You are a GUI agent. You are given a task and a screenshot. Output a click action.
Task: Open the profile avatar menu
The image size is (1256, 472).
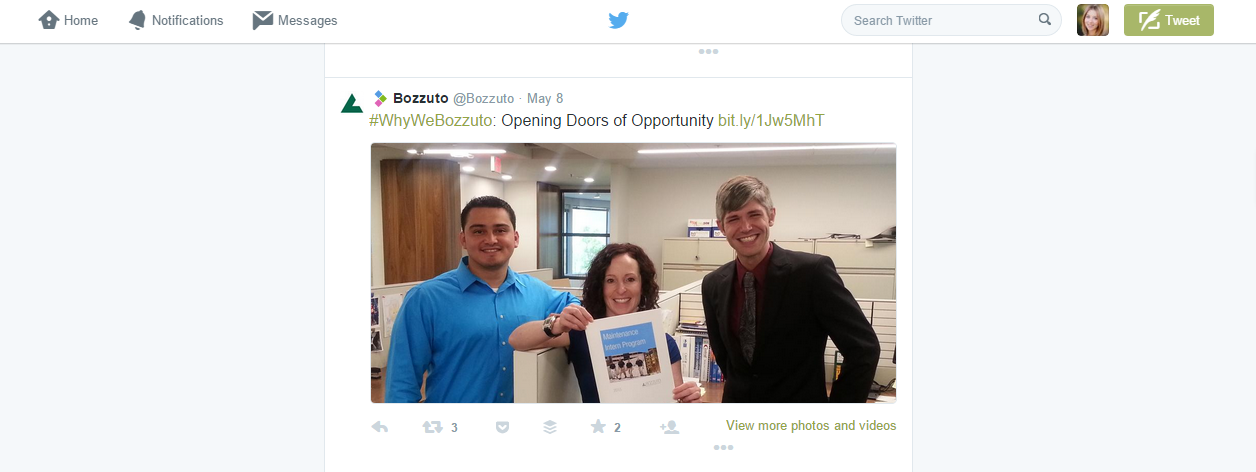tap(1093, 20)
